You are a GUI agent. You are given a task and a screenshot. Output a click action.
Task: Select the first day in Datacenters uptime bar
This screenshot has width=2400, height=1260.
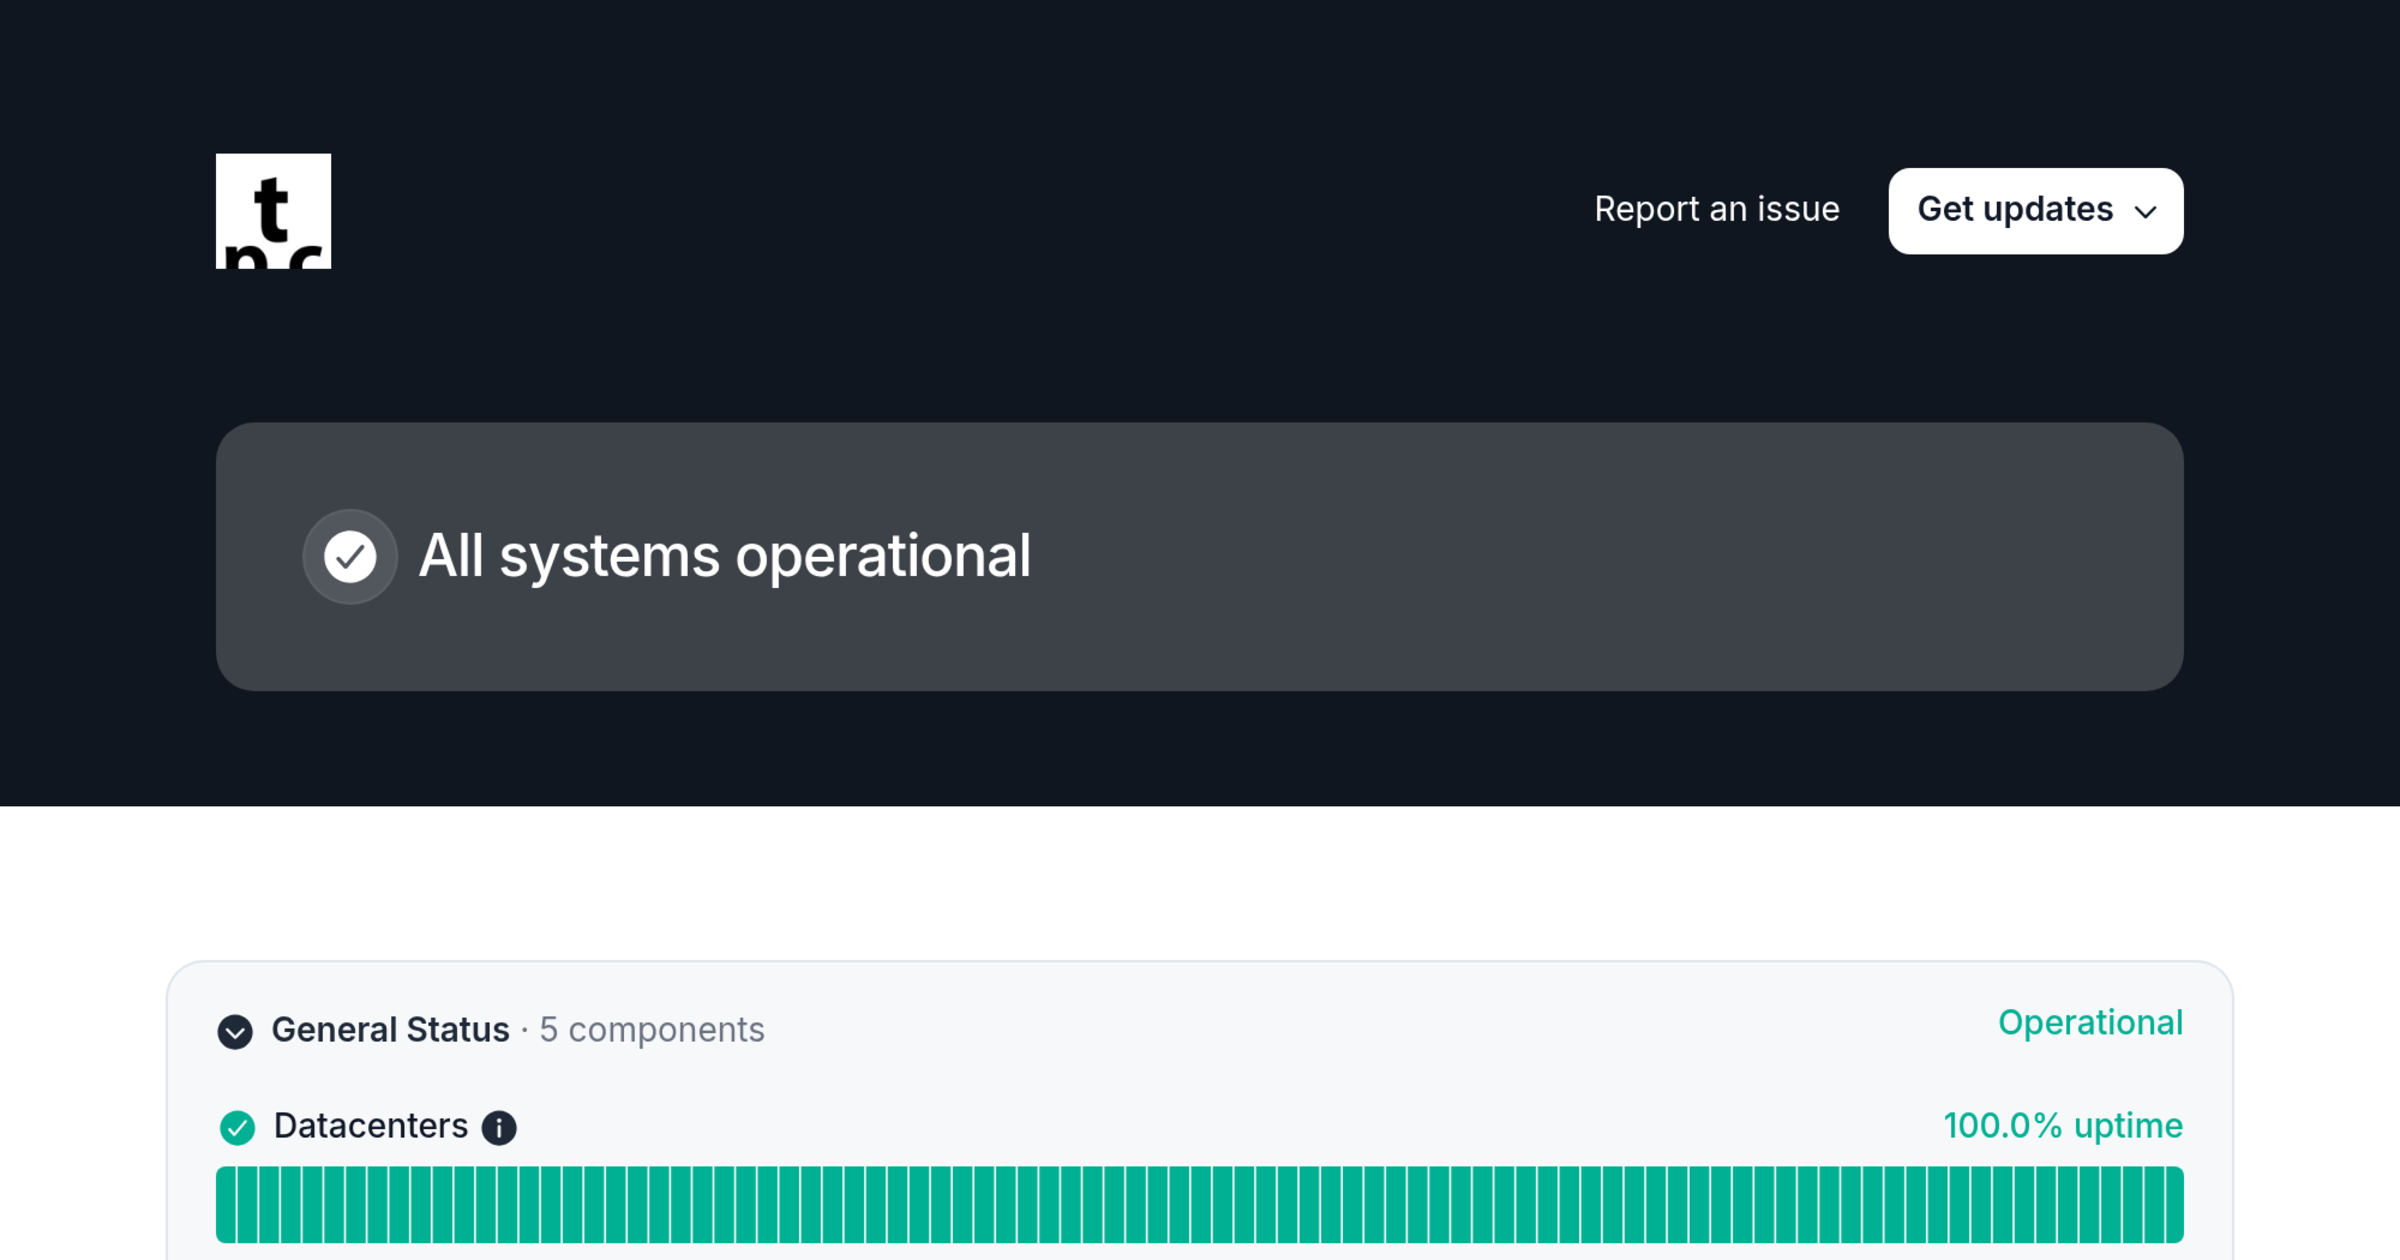[x=226, y=1205]
